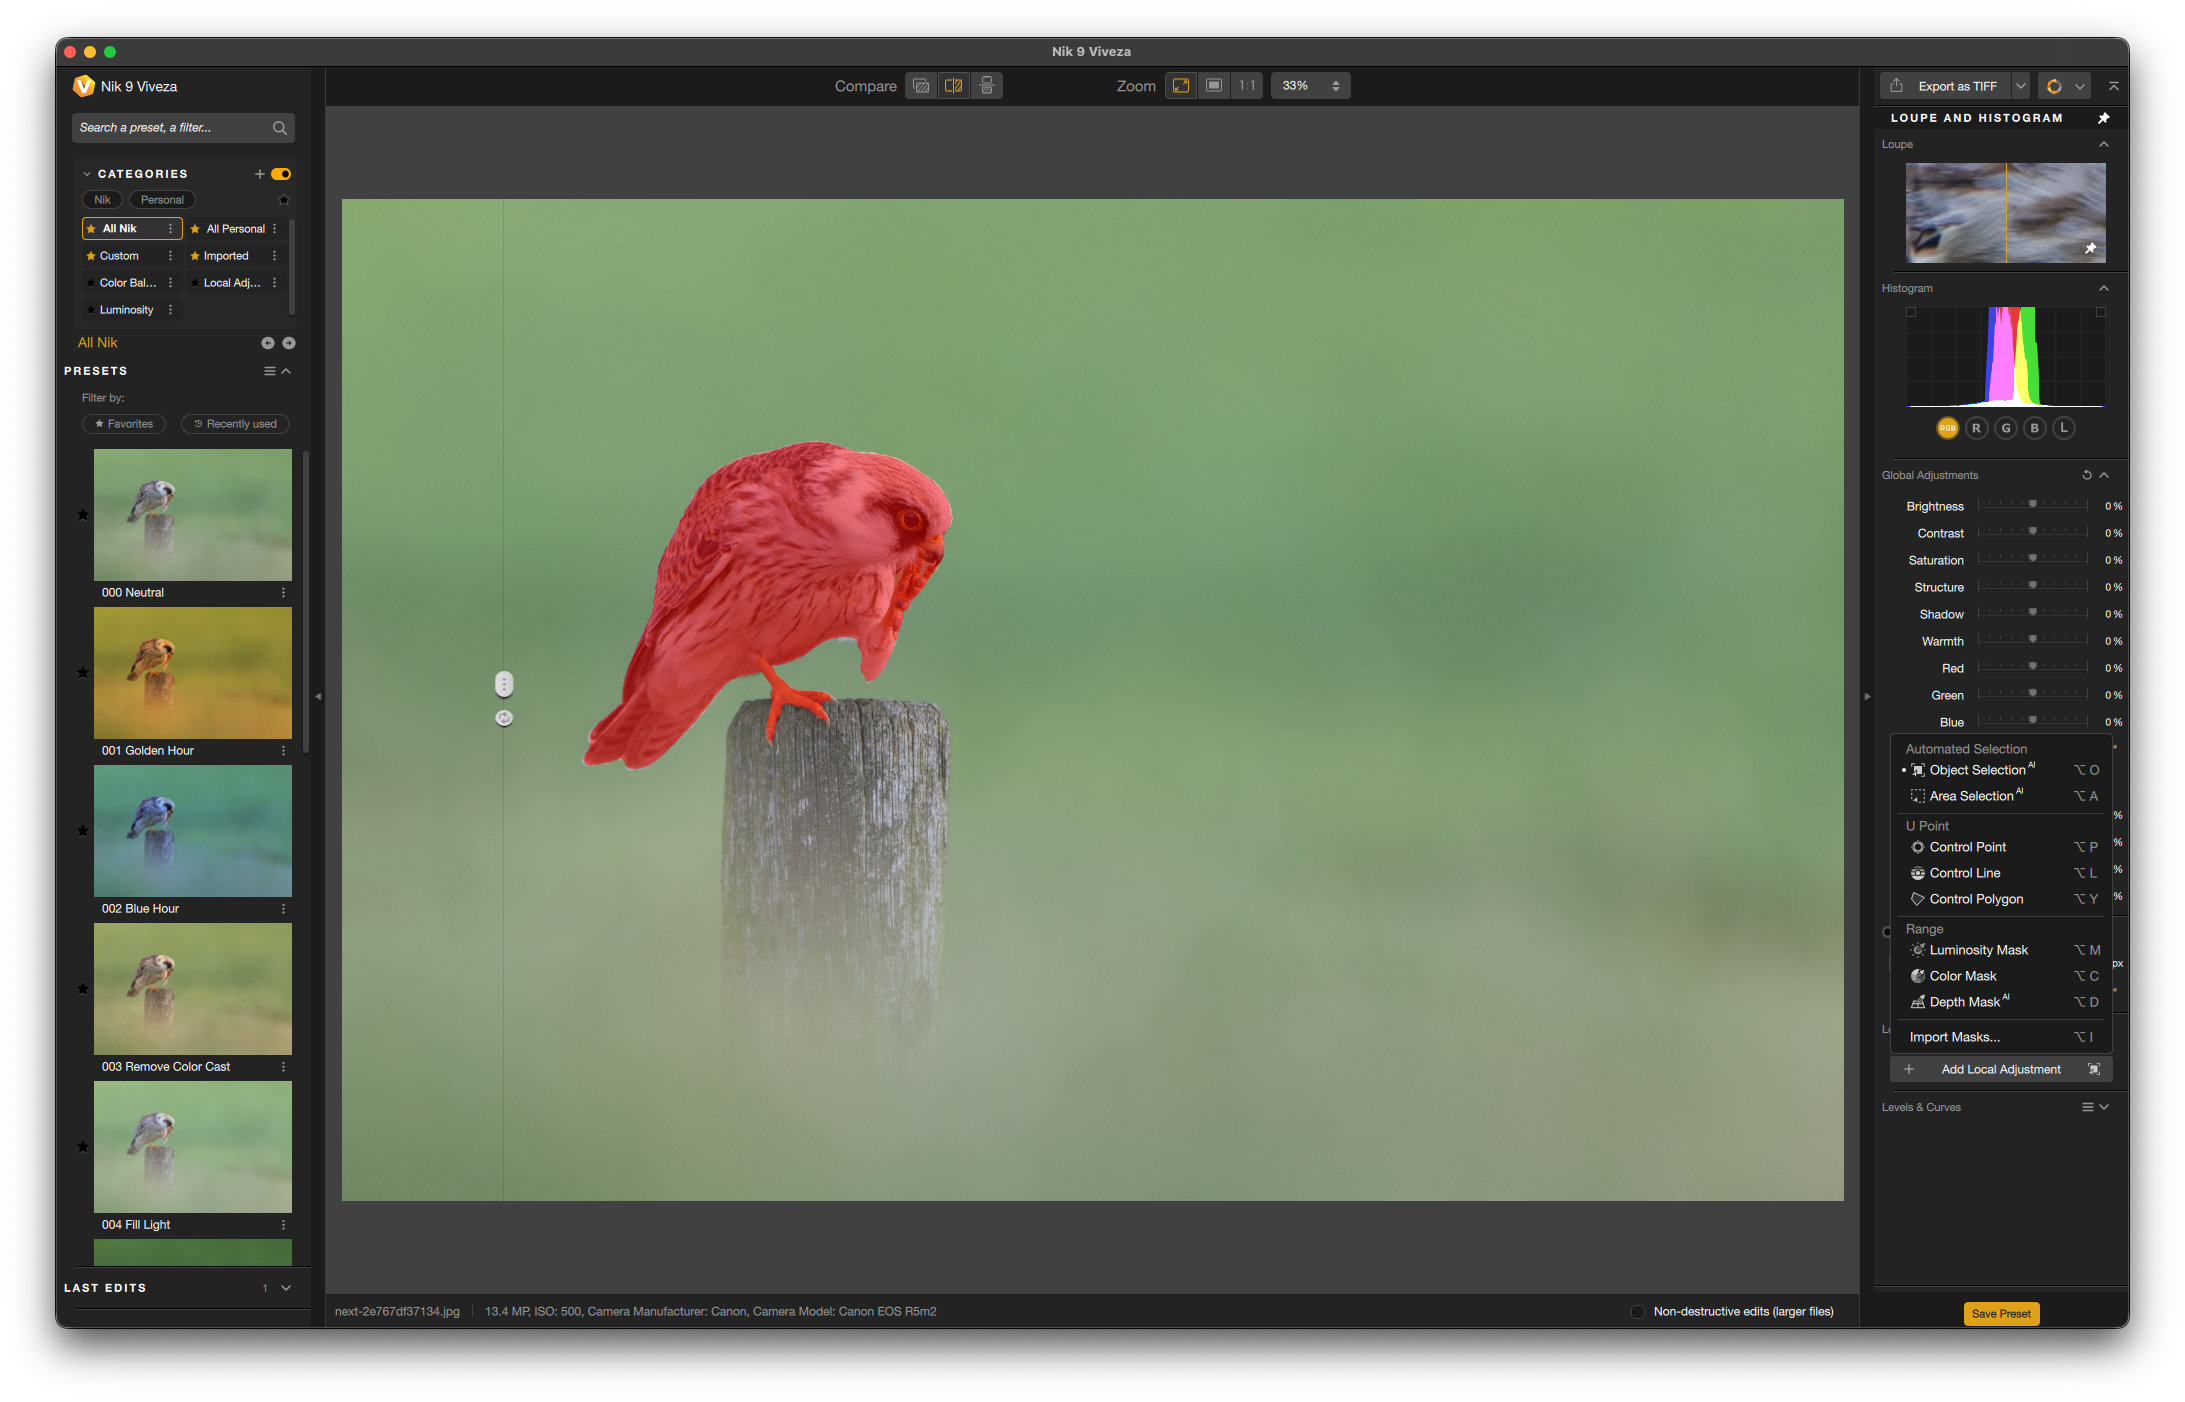The width and height of the screenshot is (2185, 1402).
Task: Reset Global Adjustments with the reset icon
Action: pos(2086,475)
